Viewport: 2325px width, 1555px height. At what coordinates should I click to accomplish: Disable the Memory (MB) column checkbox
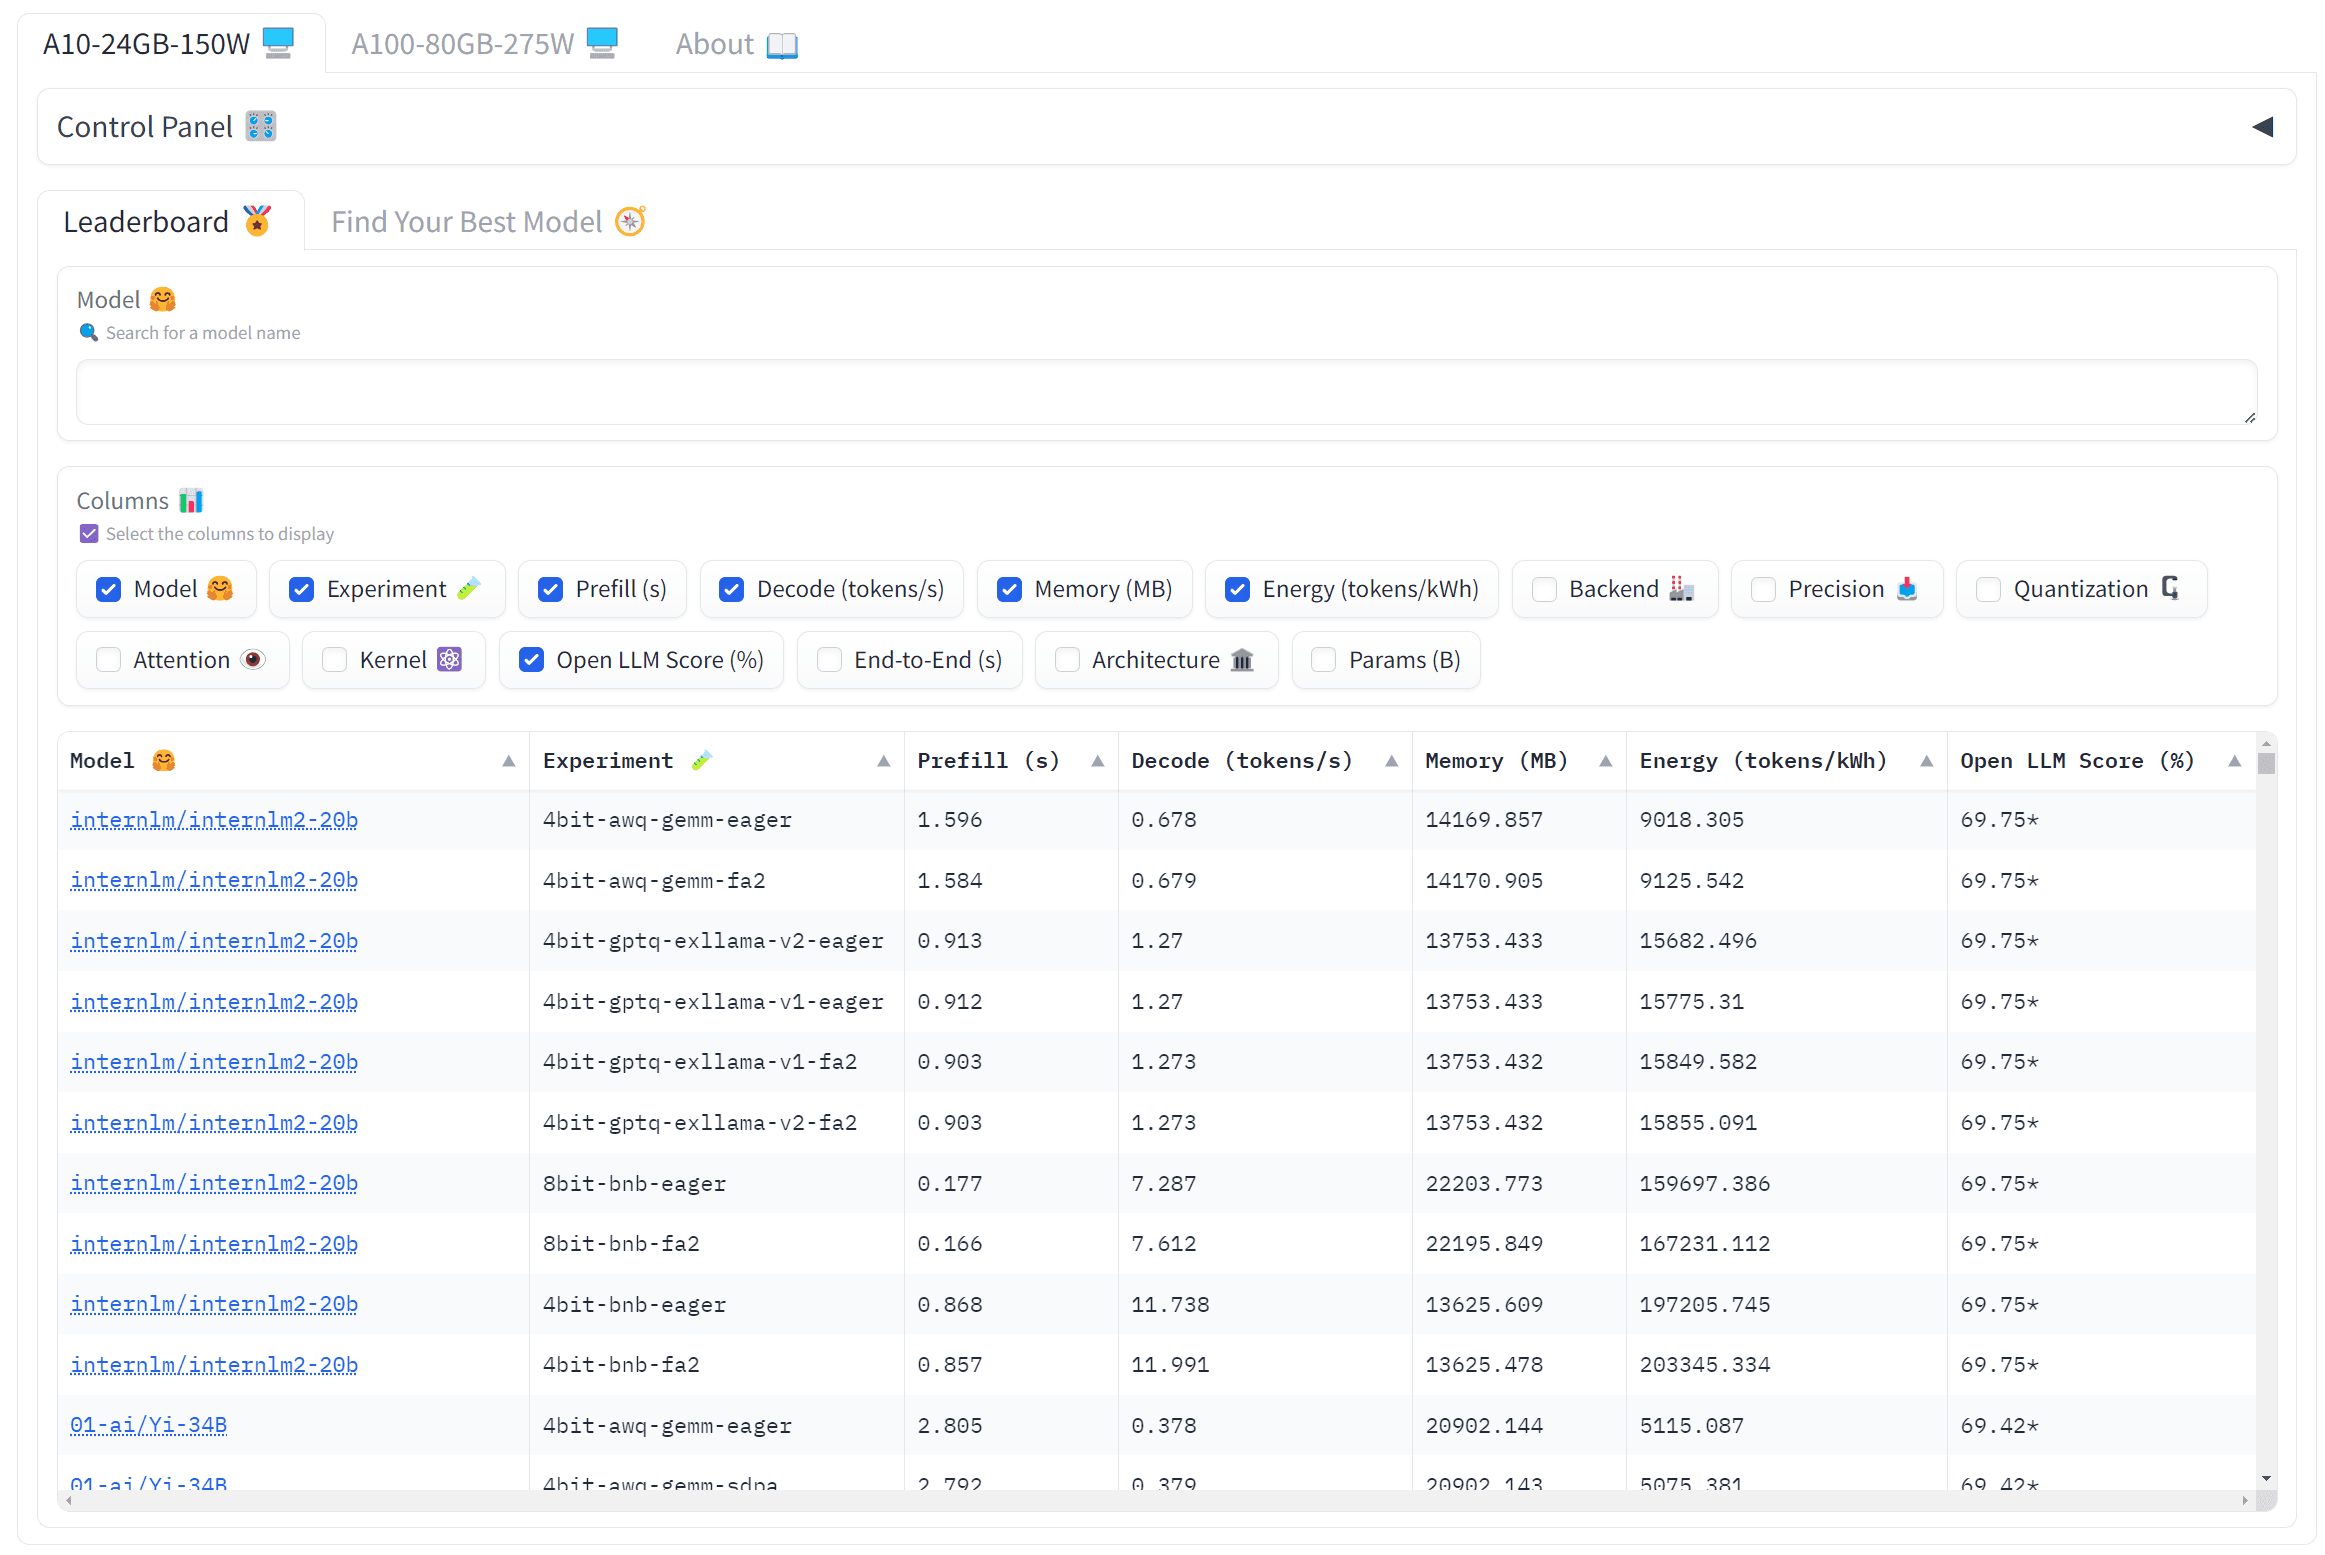tap(1009, 589)
